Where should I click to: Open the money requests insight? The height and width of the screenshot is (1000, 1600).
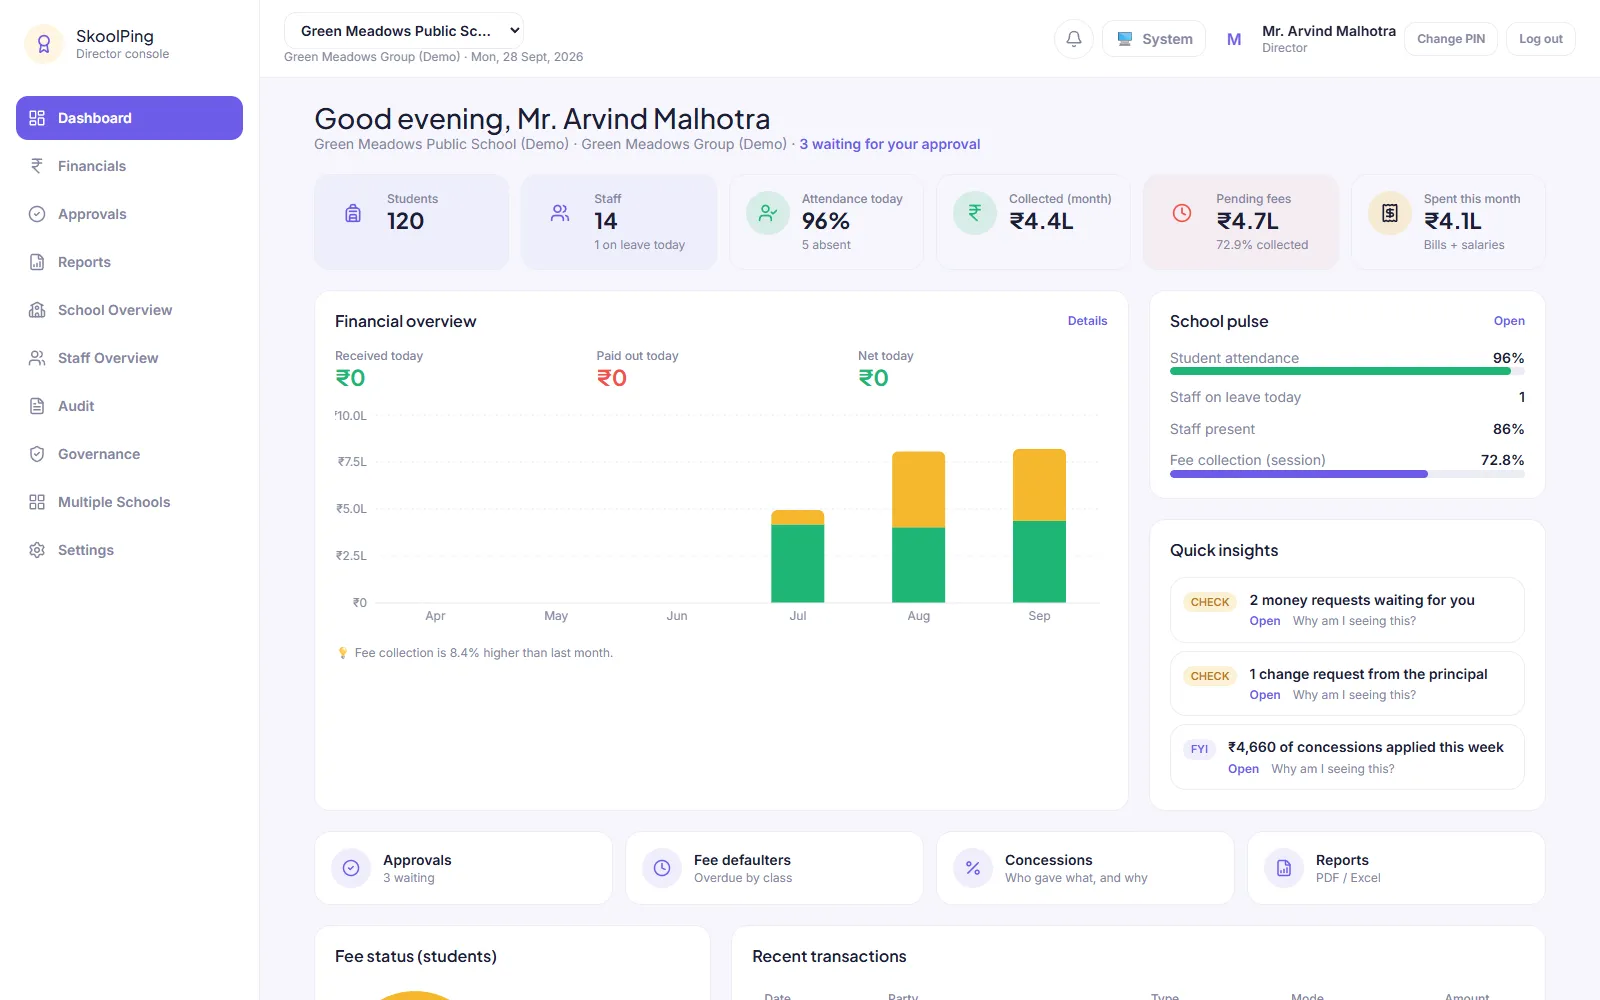pos(1265,621)
